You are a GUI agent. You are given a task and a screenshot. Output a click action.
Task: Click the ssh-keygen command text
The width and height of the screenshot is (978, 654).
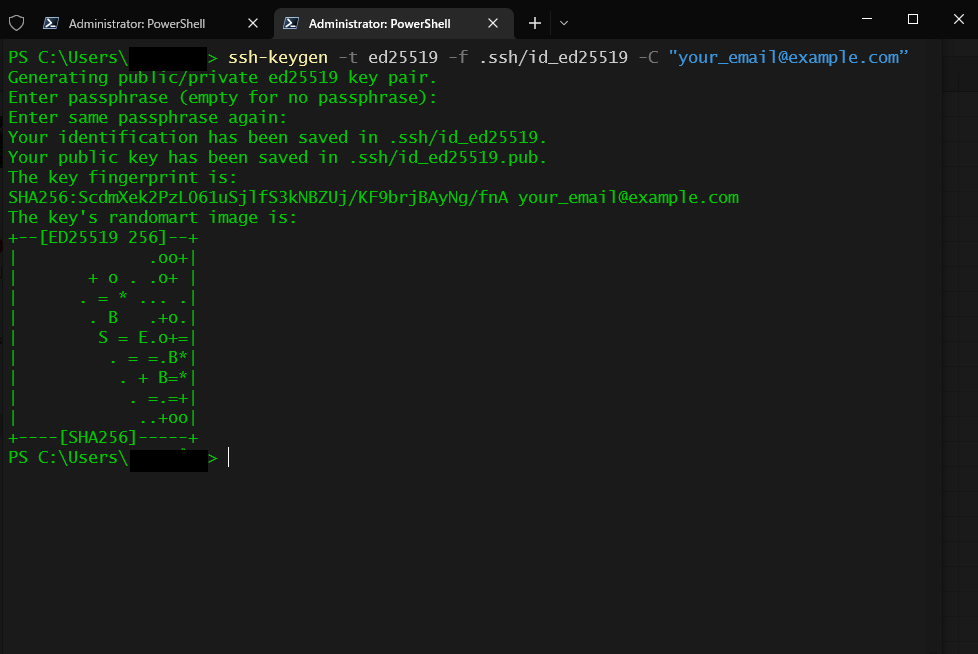coord(278,57)
